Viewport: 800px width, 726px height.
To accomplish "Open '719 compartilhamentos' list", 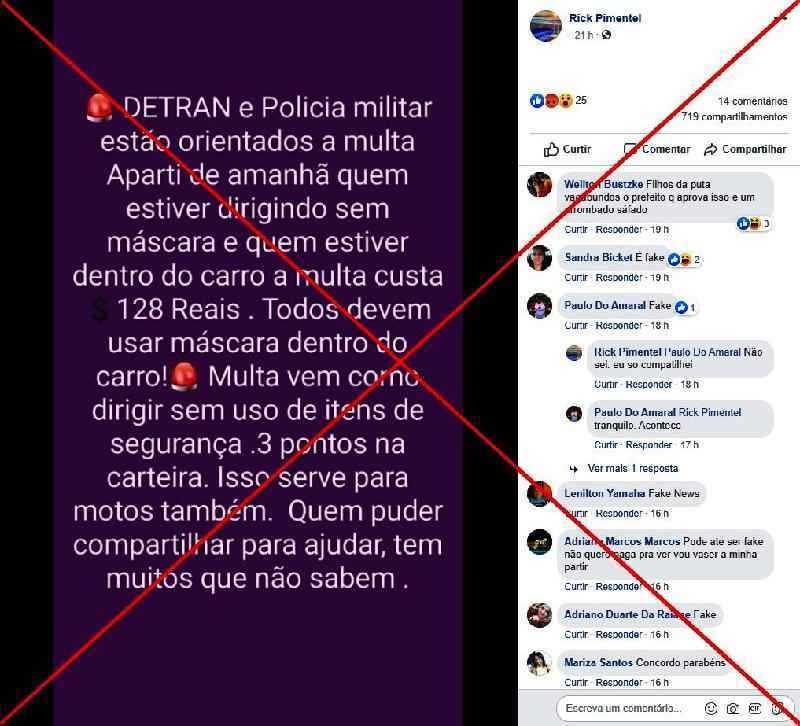I will pyautogui.click(x=734, y=117).
